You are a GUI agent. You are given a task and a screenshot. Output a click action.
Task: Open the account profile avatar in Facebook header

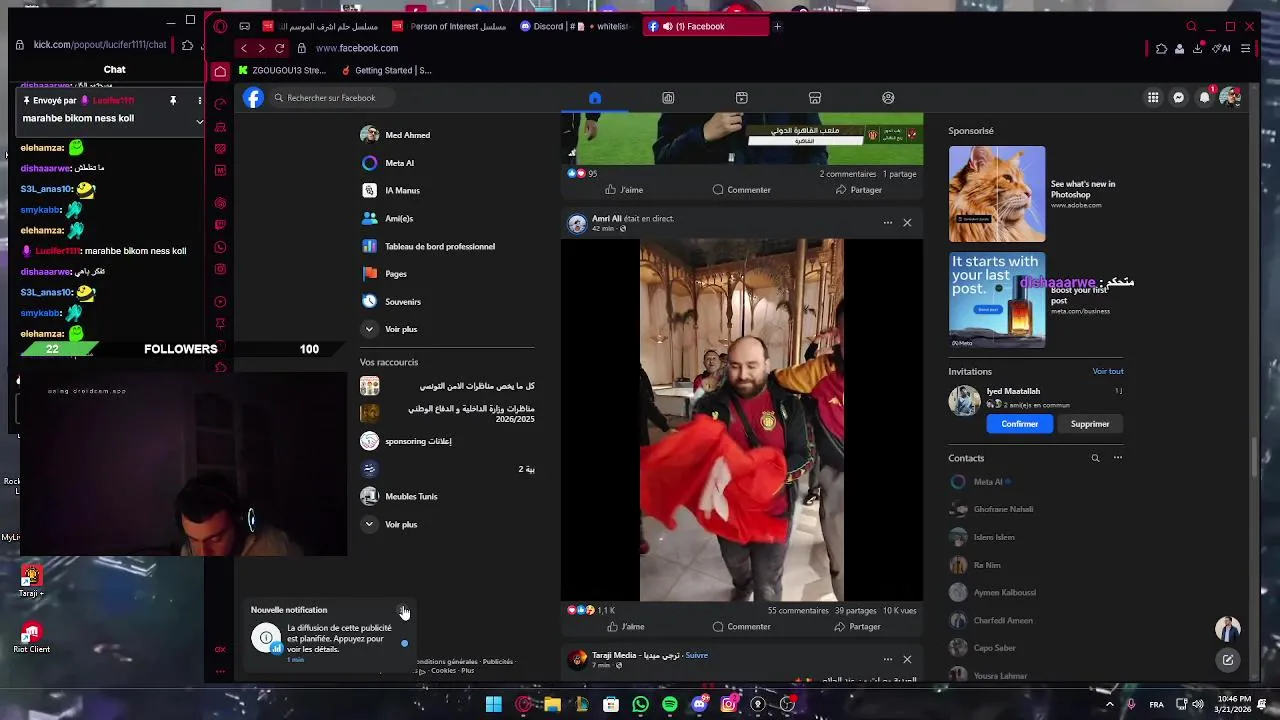tap(1230, 98)
